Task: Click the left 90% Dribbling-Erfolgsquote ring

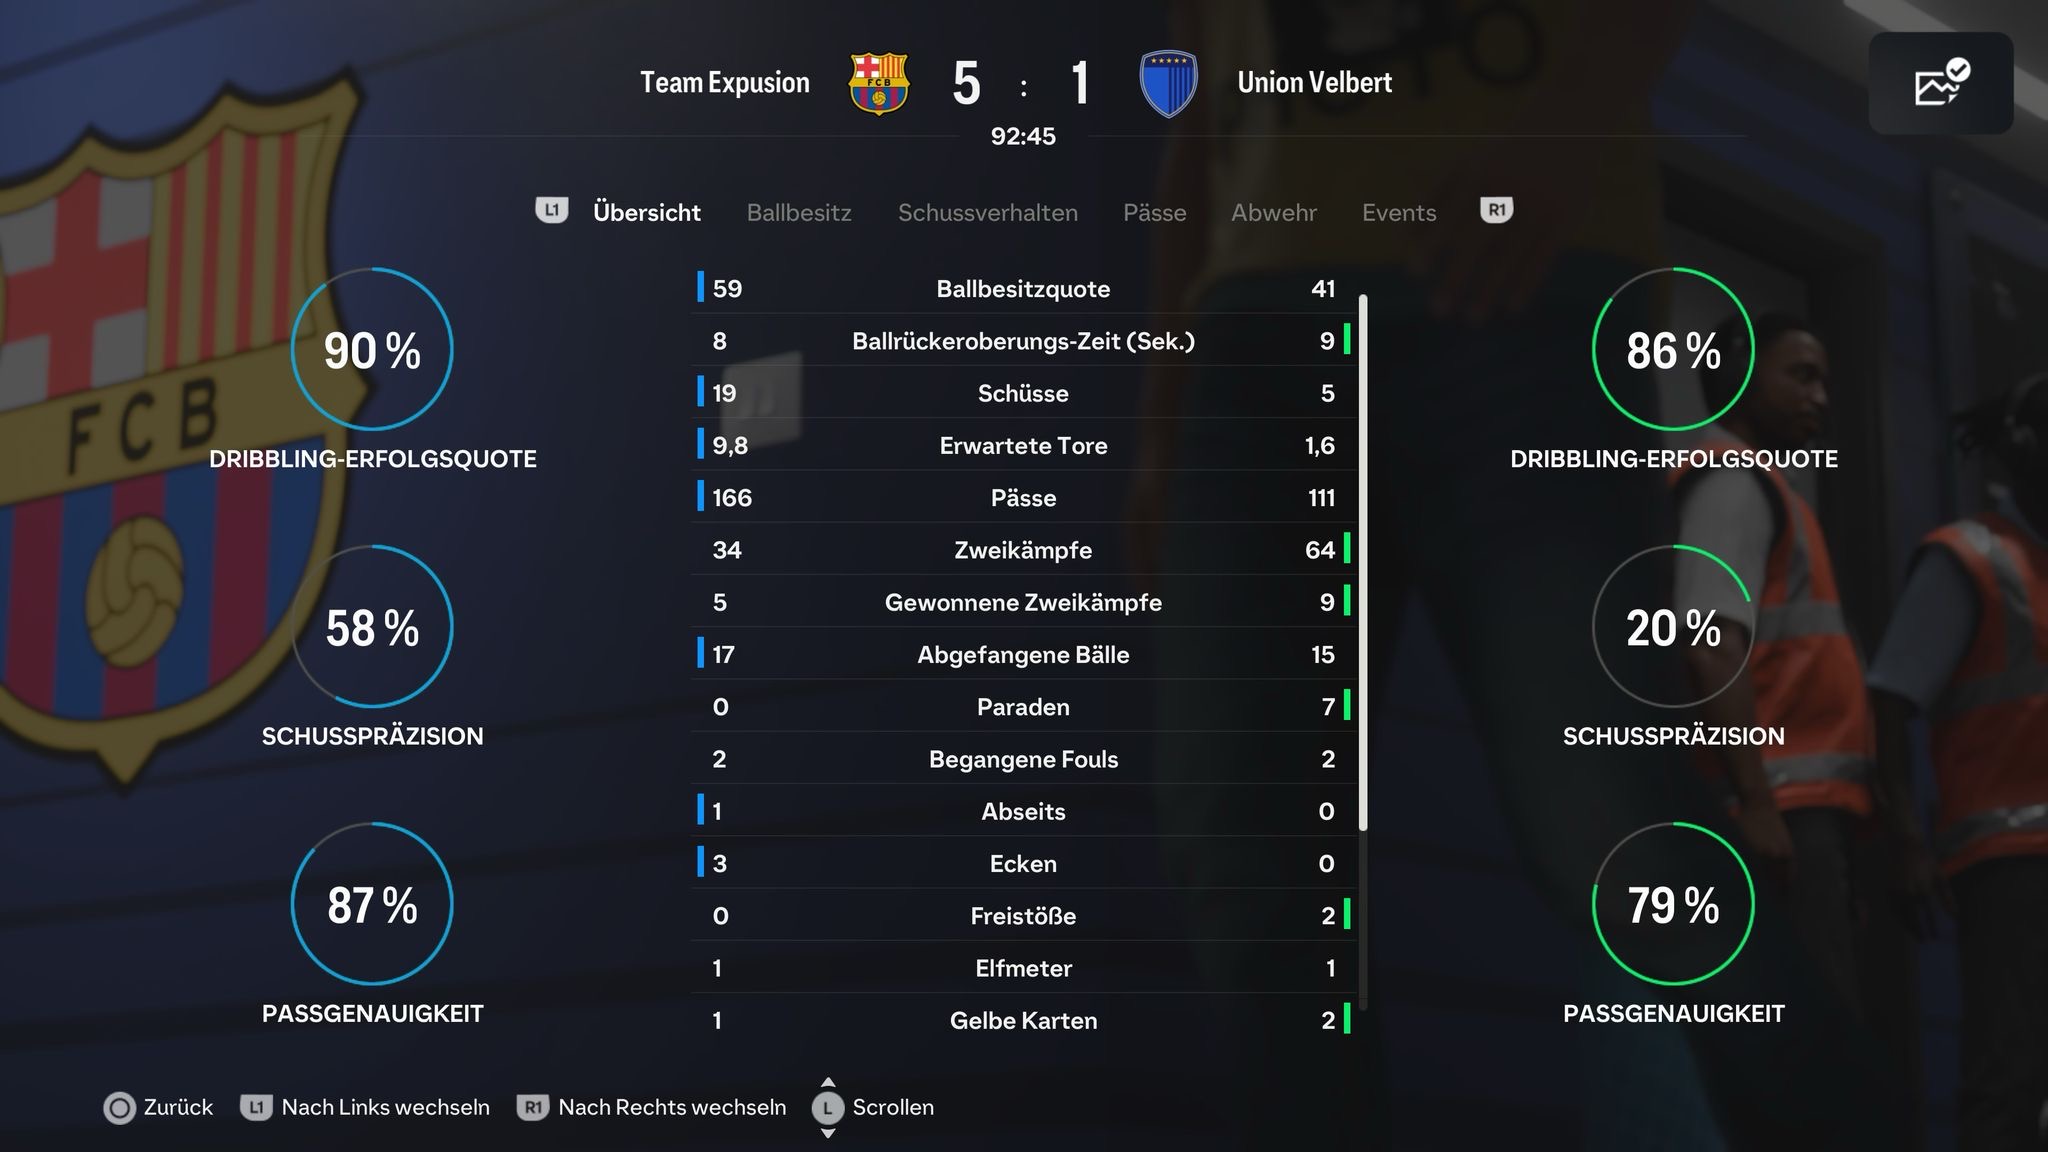Action: pos(372,349)
